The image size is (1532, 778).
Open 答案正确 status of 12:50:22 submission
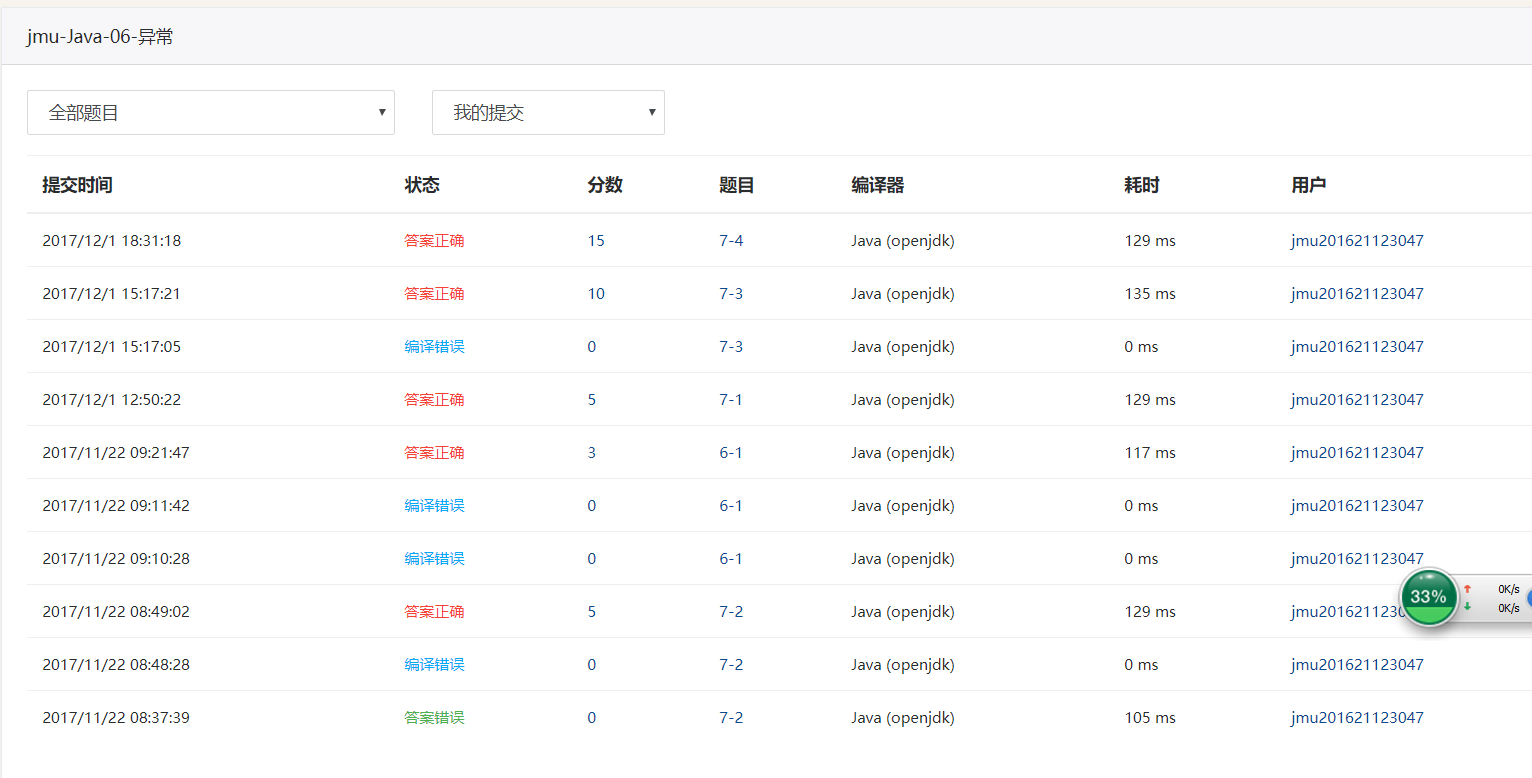tap(434, 400)
